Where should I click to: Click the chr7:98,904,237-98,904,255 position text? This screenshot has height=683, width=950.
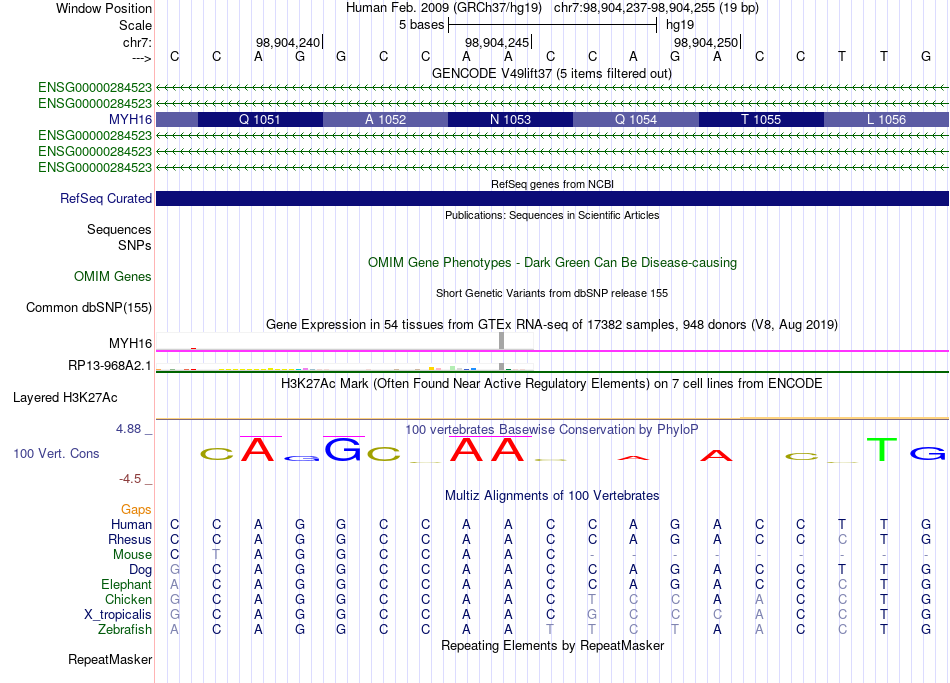(656, 8)
